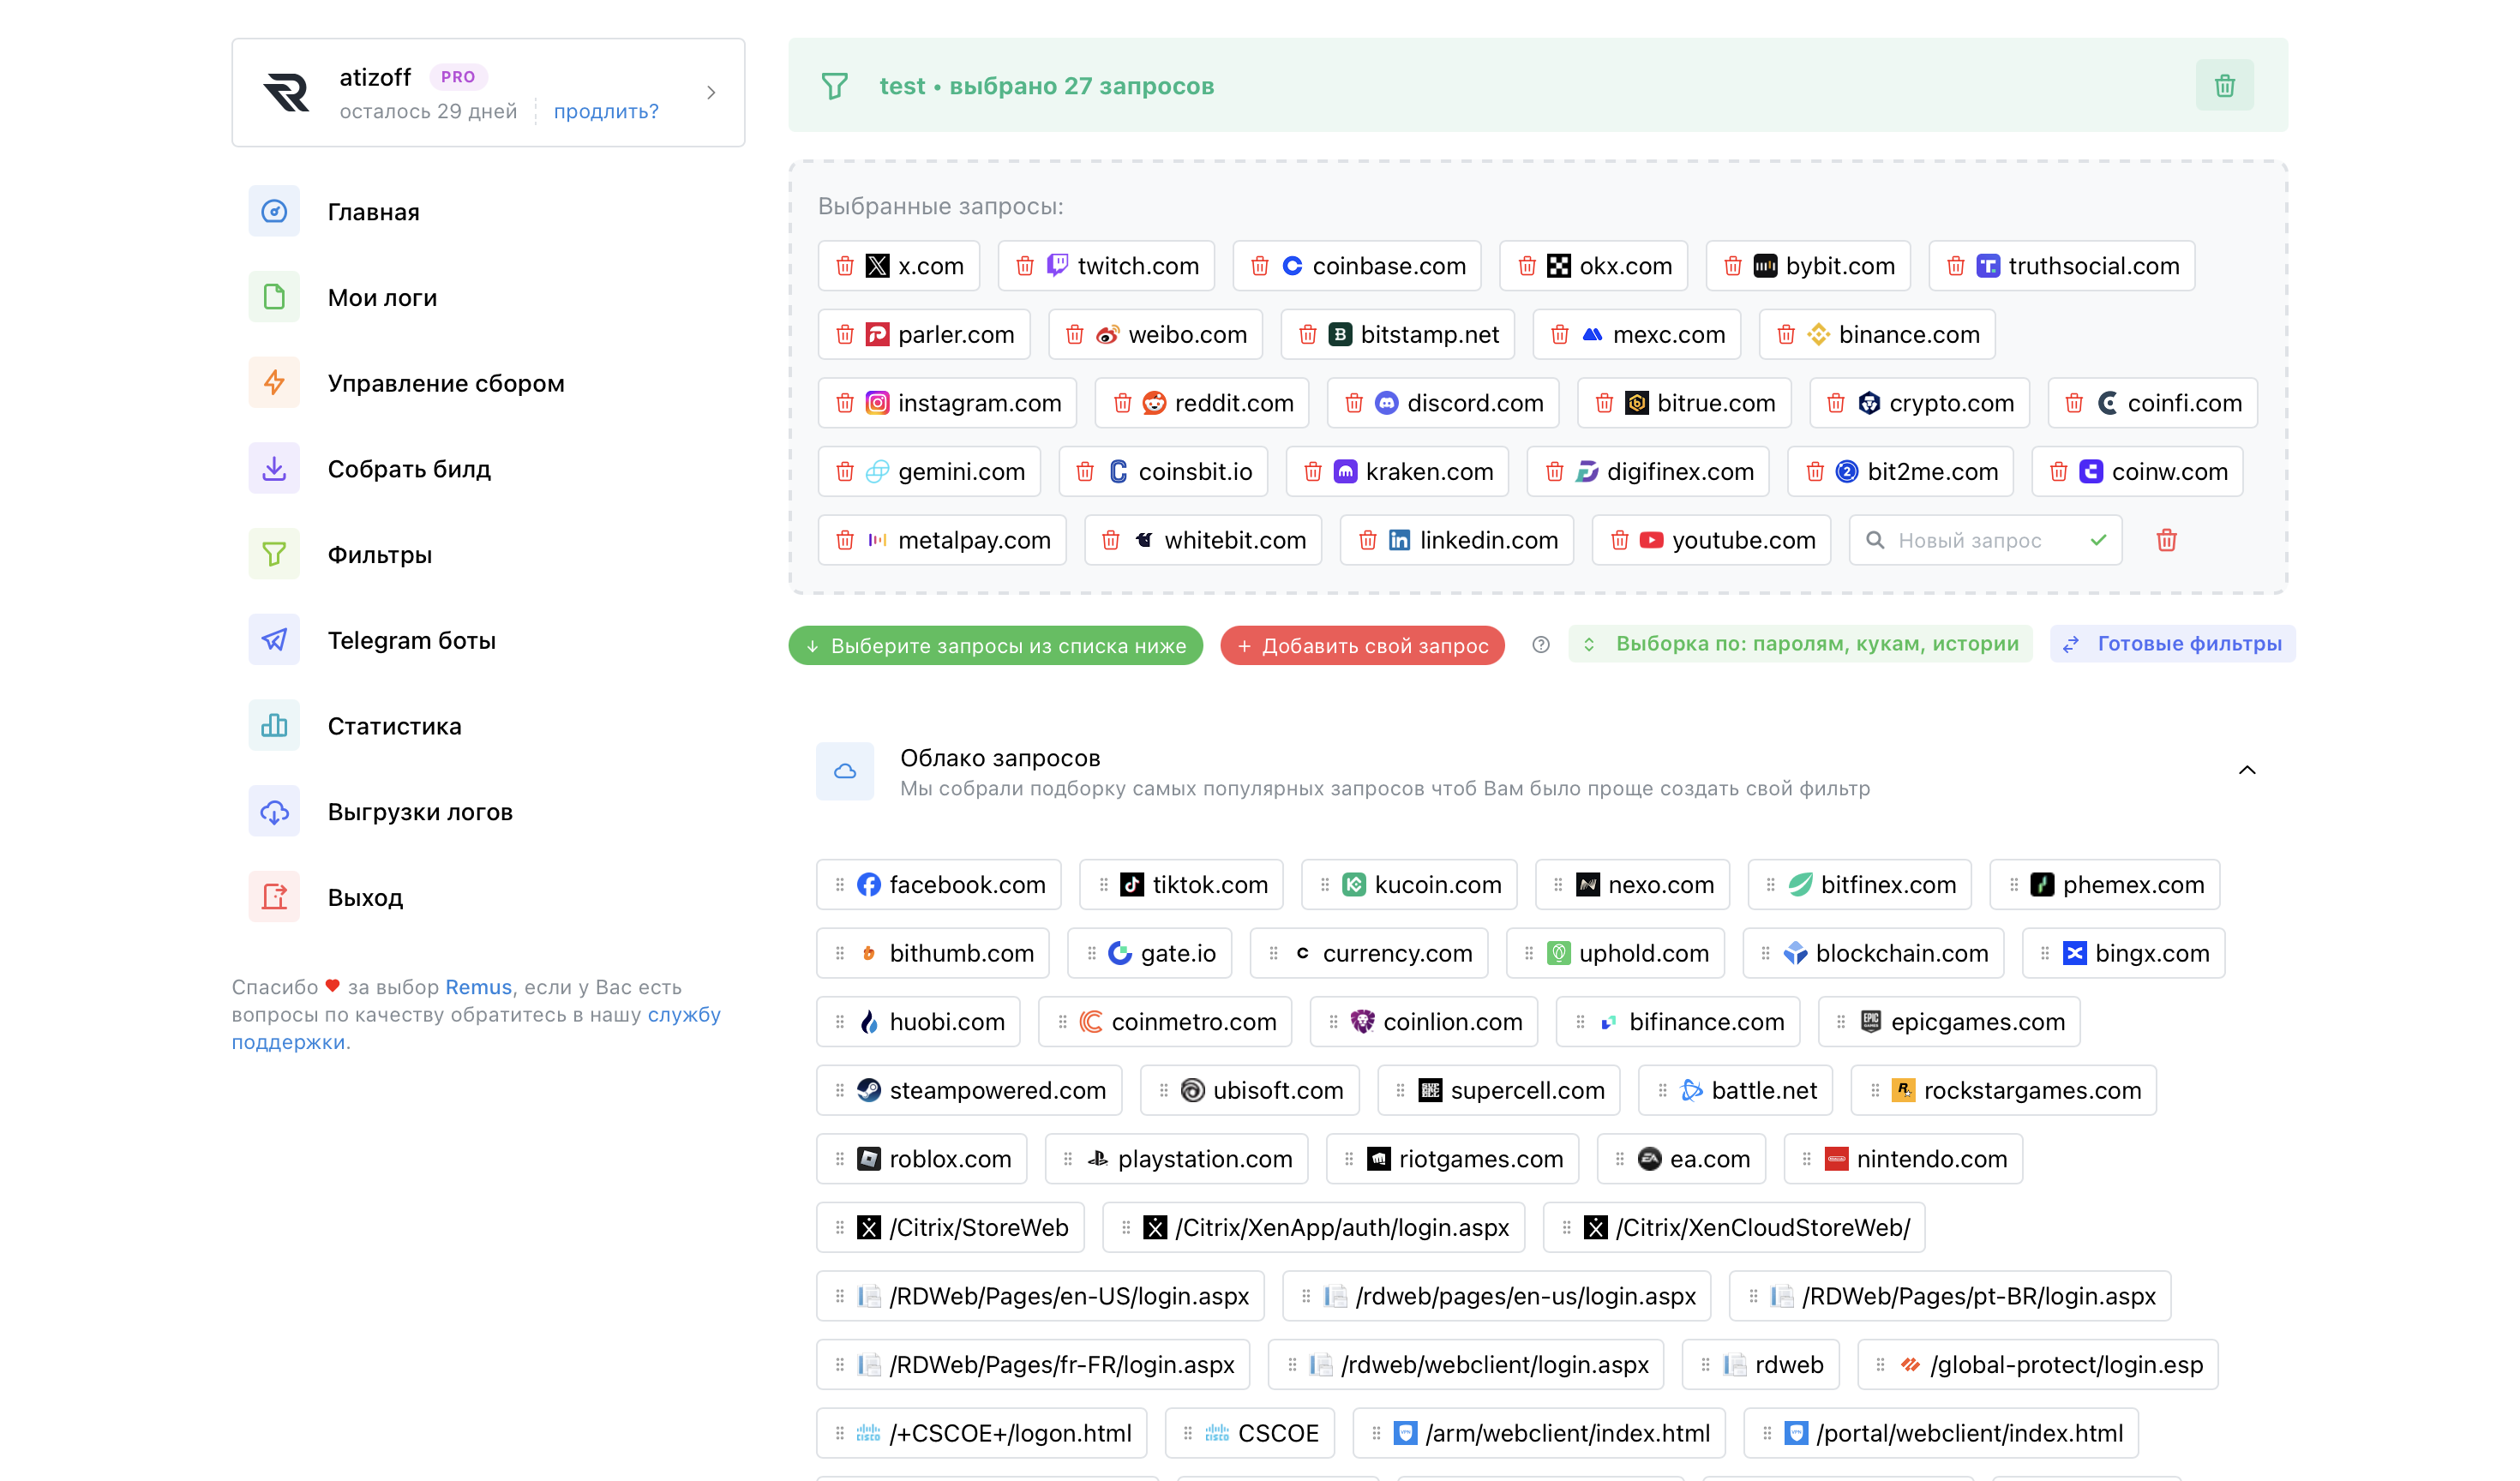
Task: Go to Telegram боты in the sidebar
Action: click(411, 640)
